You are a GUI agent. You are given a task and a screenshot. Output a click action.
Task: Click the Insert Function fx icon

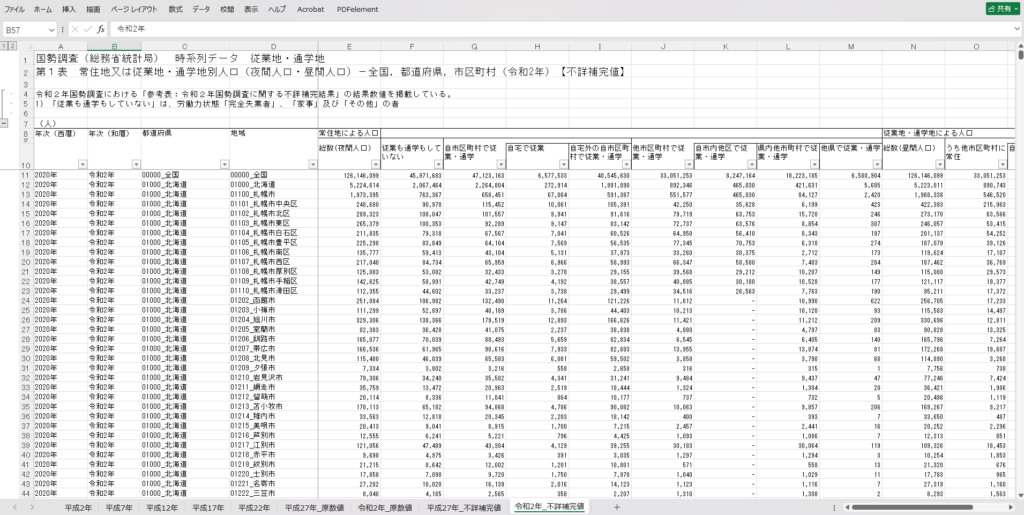pos(101,29)
